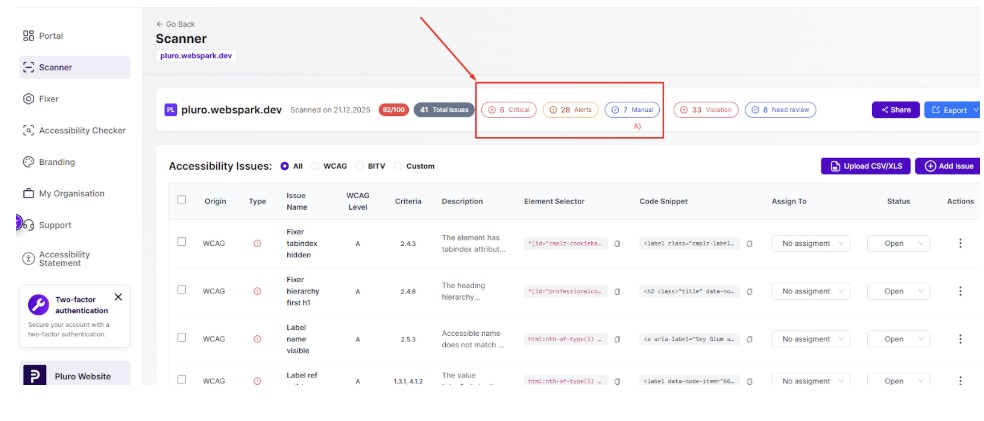984x421 pixels.
Task: Copy code snippet for tabindex hidden row
Action: click(749, 243)
